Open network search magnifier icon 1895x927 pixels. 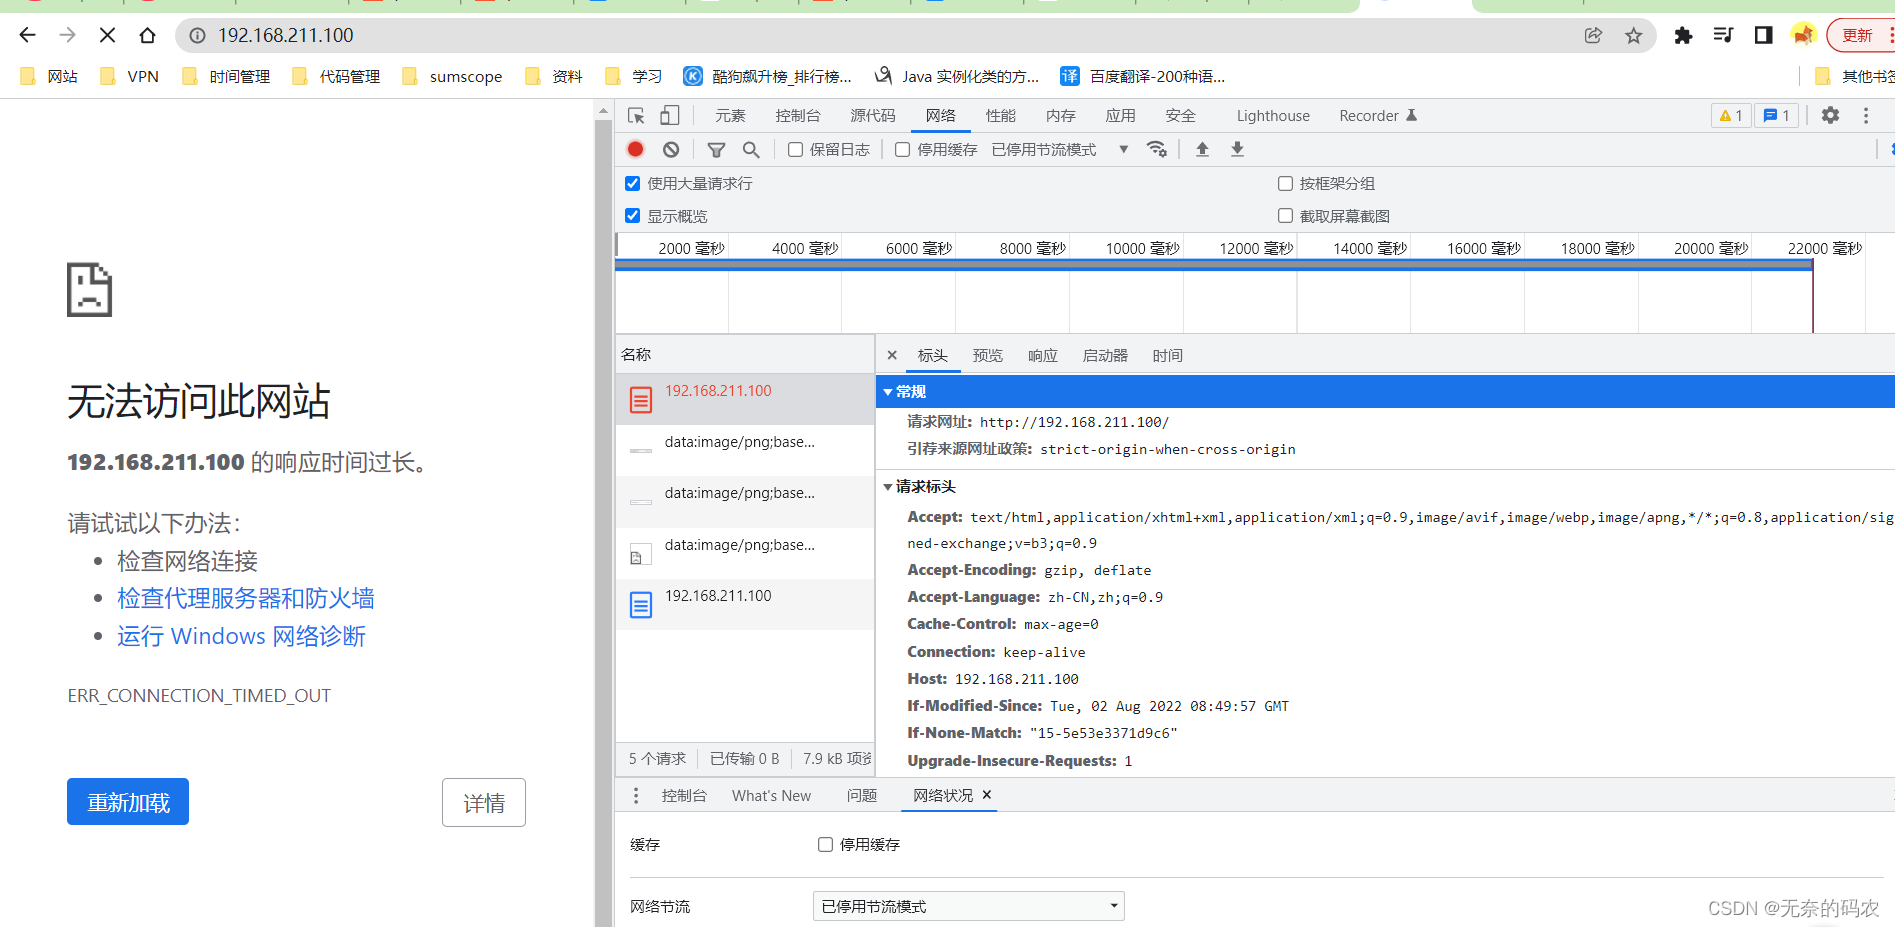(751, 150)
